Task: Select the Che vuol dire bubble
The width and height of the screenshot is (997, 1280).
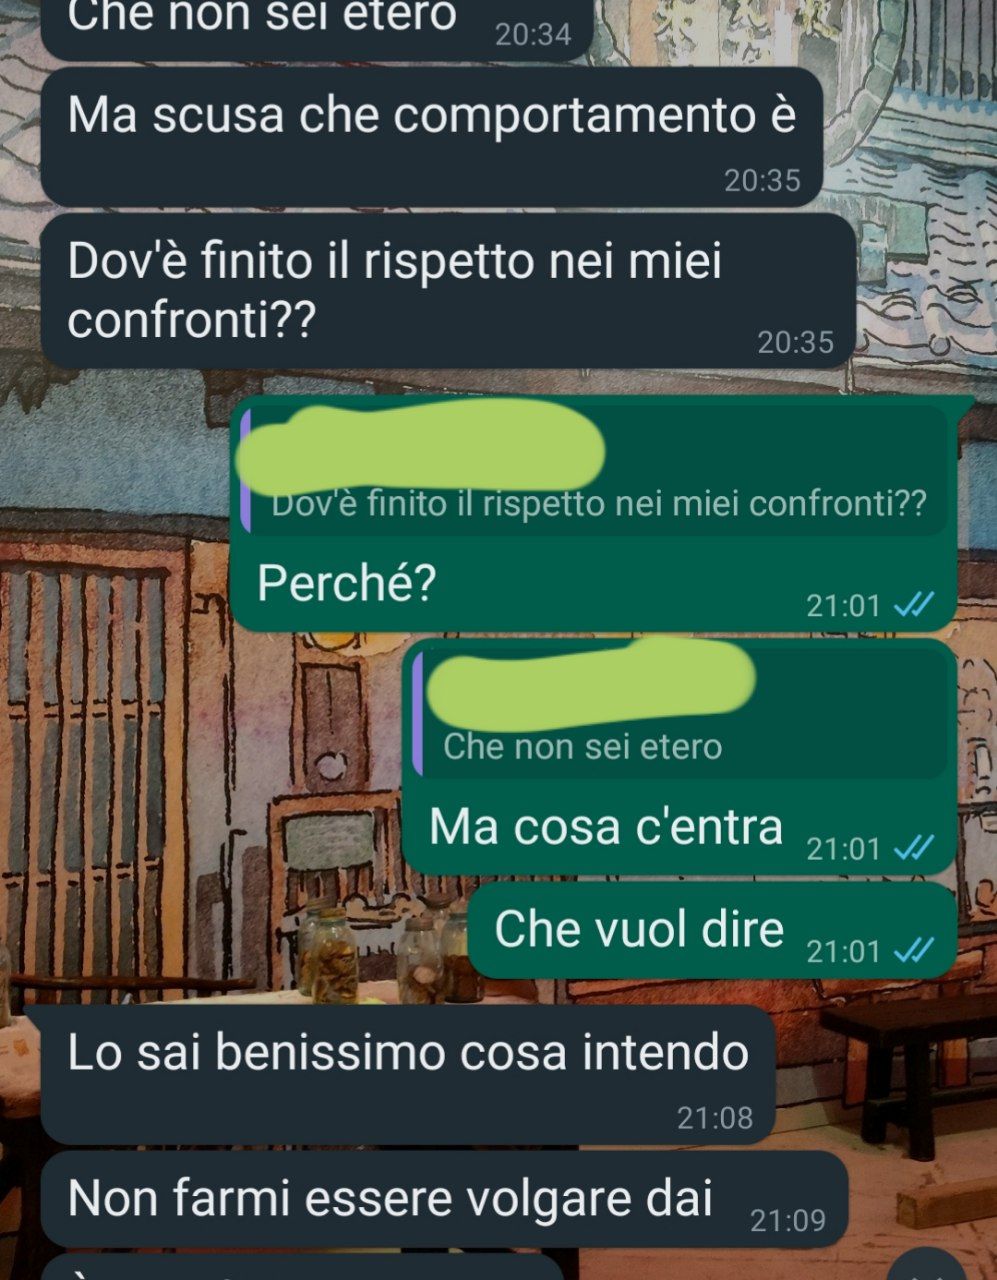Action: pos(712,930)
